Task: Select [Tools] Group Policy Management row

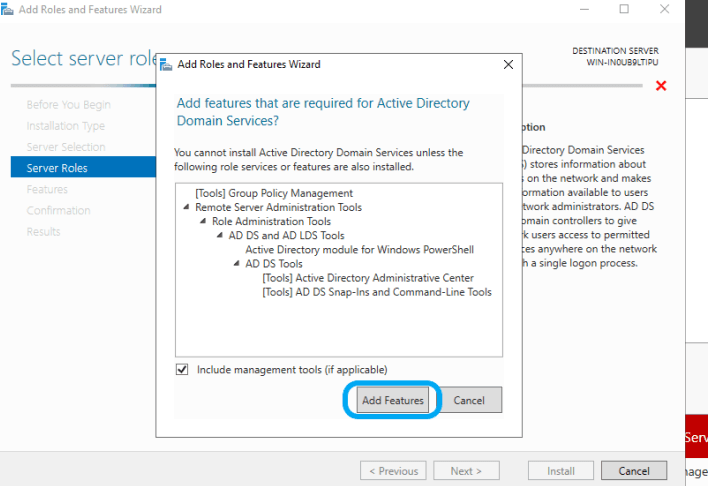Action: click(x=274, y=193)
